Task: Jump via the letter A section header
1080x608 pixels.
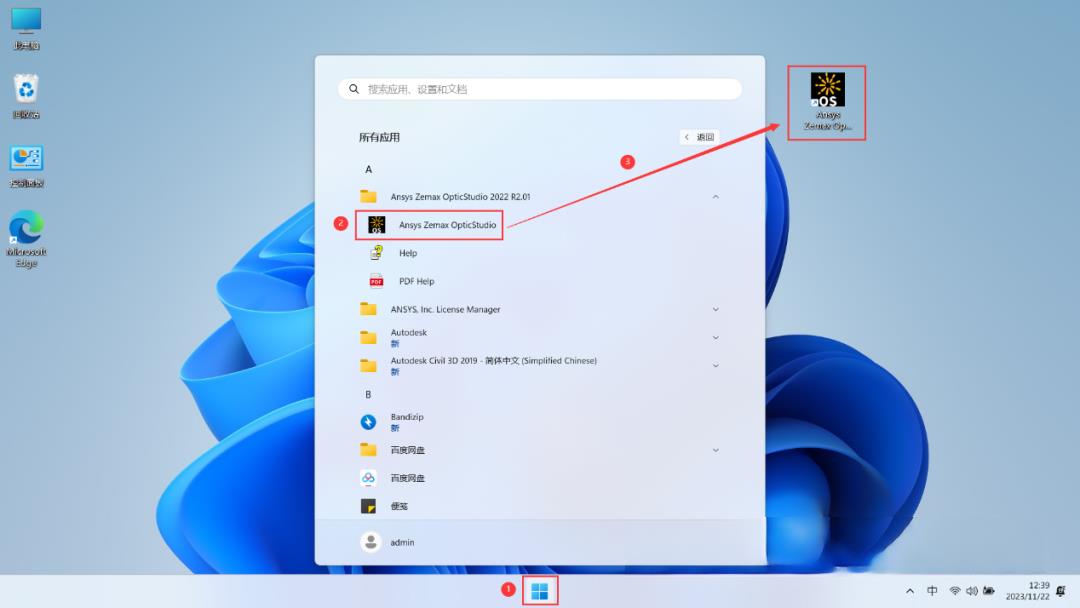Action: click(368, 169)
